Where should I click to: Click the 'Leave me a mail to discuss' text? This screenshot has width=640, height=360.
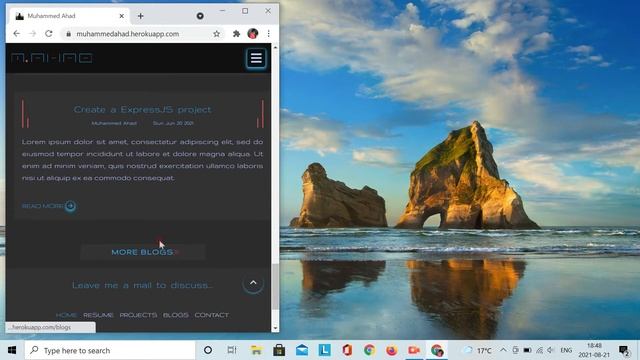[x=142, y=285]
